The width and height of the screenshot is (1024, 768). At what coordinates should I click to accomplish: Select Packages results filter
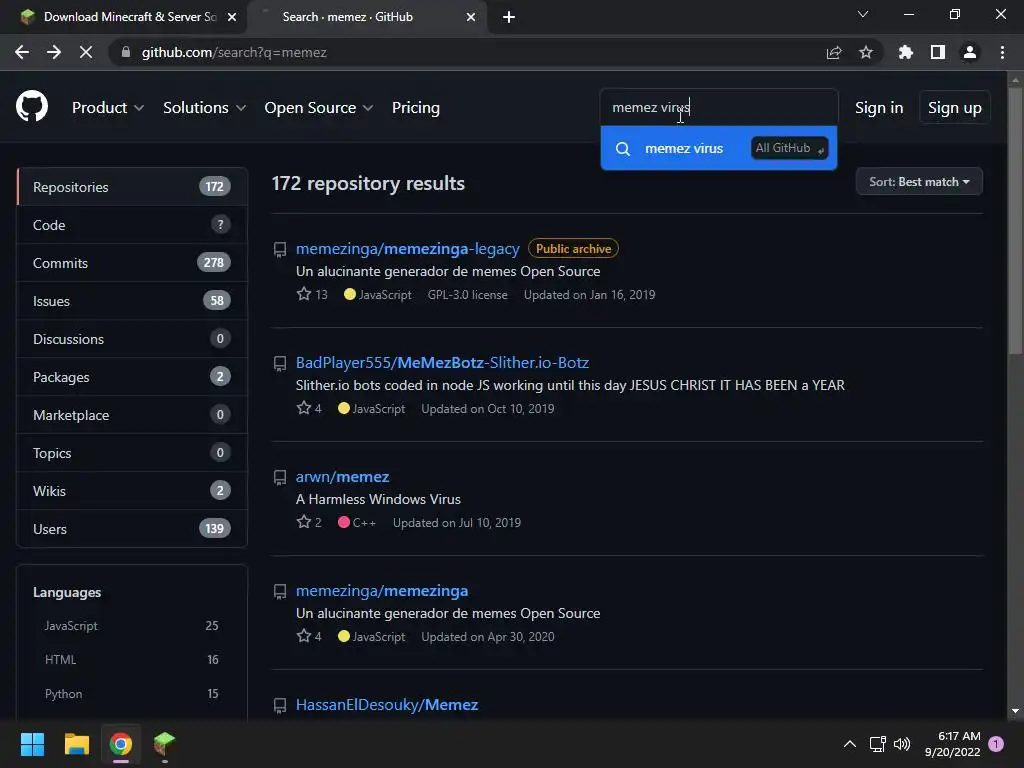pyautogui.click(x=132, y=377)
